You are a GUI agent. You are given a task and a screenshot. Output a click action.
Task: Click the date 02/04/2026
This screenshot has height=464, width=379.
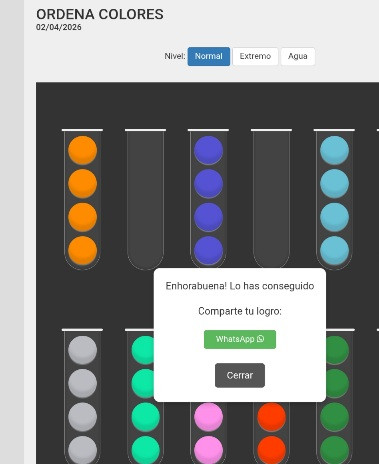click(59, 27)
